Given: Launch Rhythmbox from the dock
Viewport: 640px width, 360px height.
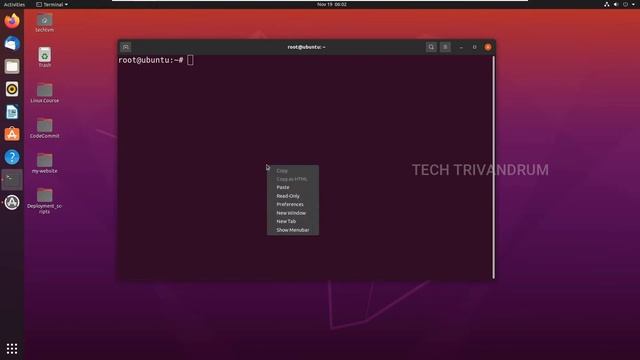Looking at the screenshot, I should click(12, 89).
